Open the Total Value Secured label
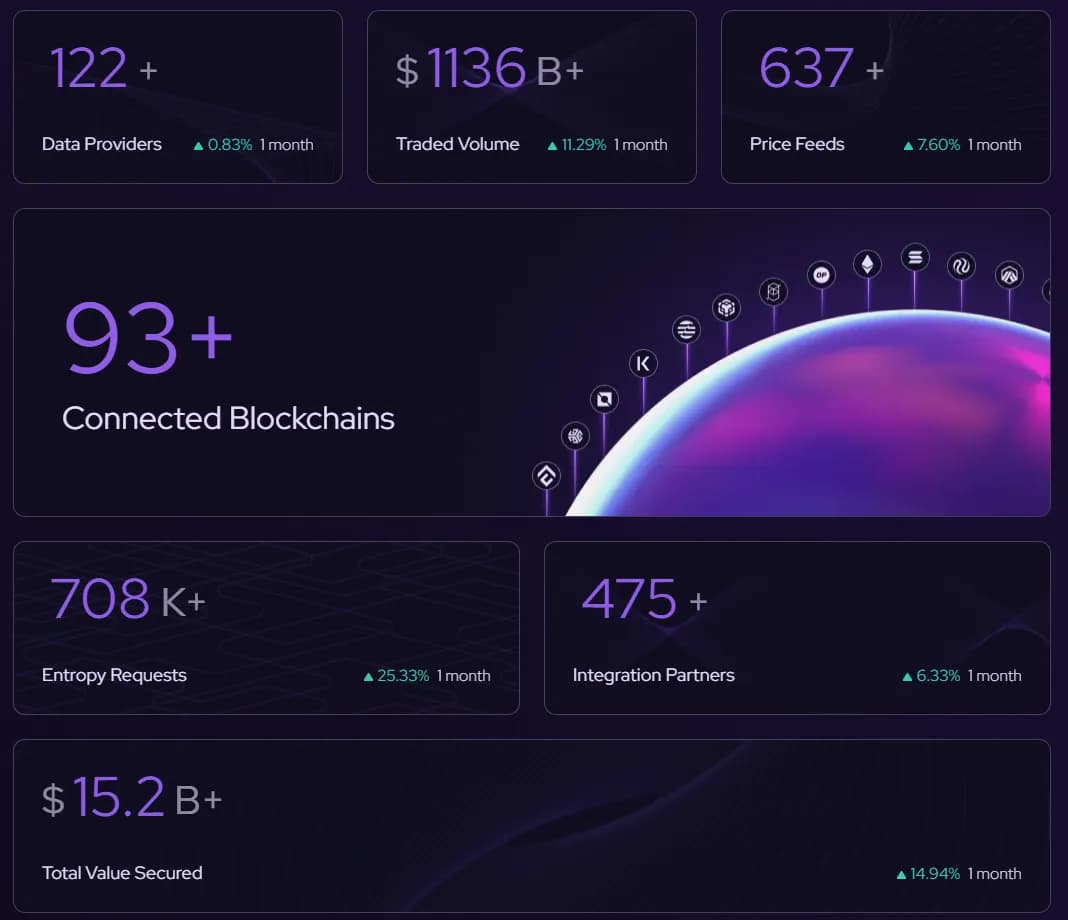This screenshot has height=920, width=1068. (122, 873)
